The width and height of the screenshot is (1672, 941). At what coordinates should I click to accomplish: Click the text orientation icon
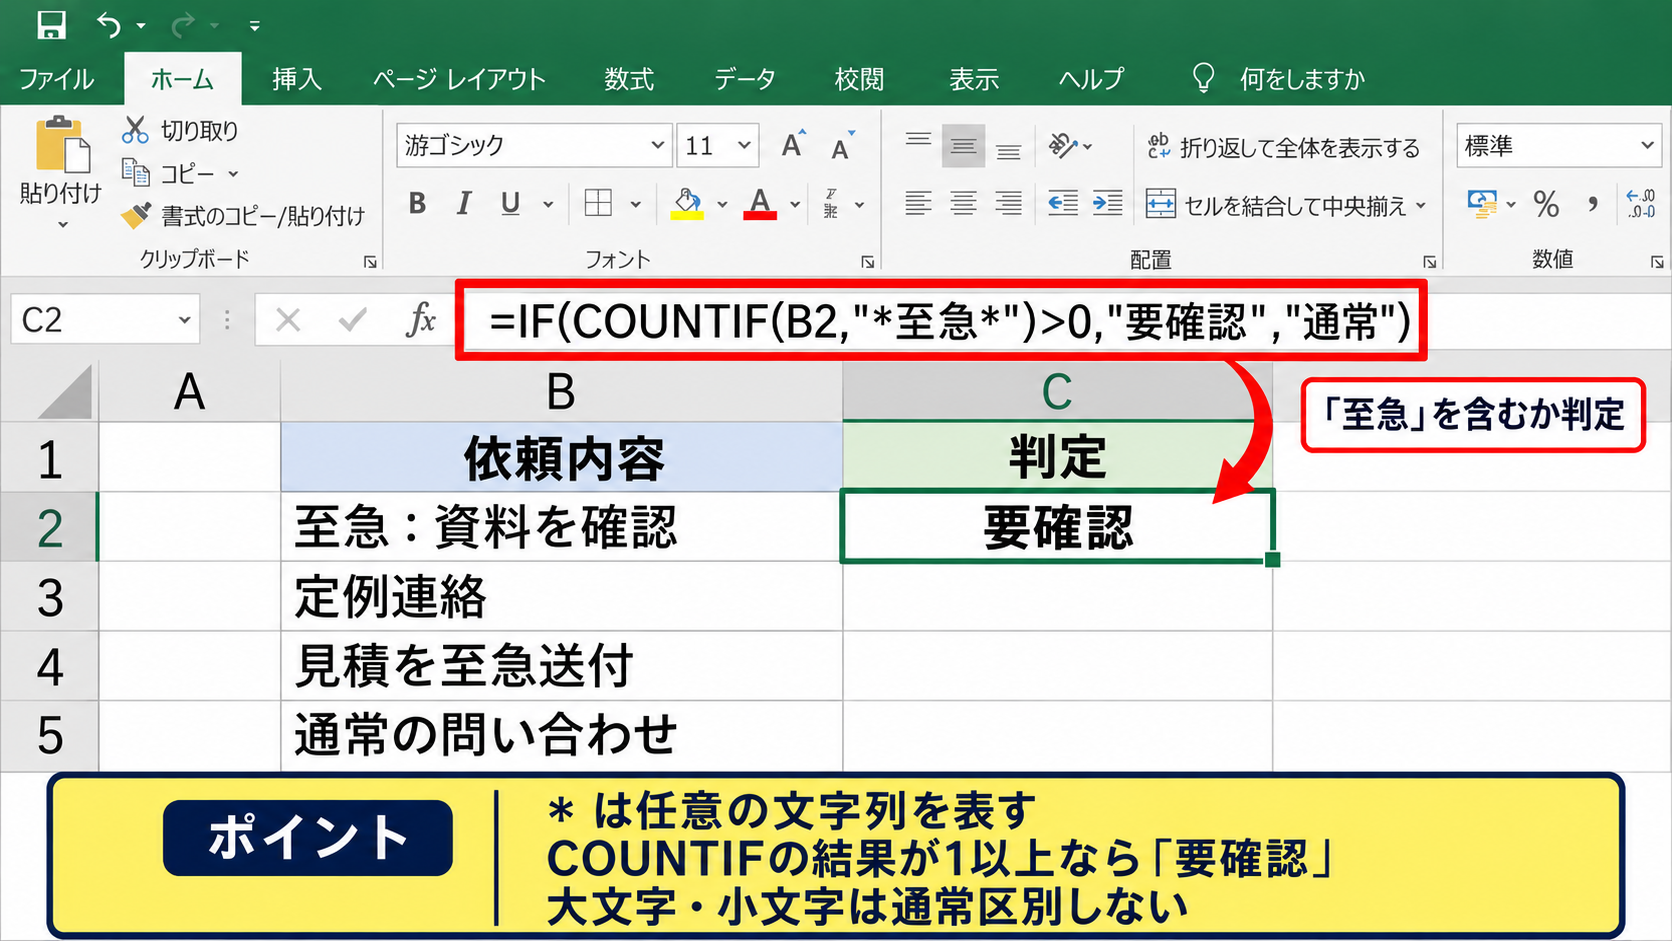(x=1063, y=146)
